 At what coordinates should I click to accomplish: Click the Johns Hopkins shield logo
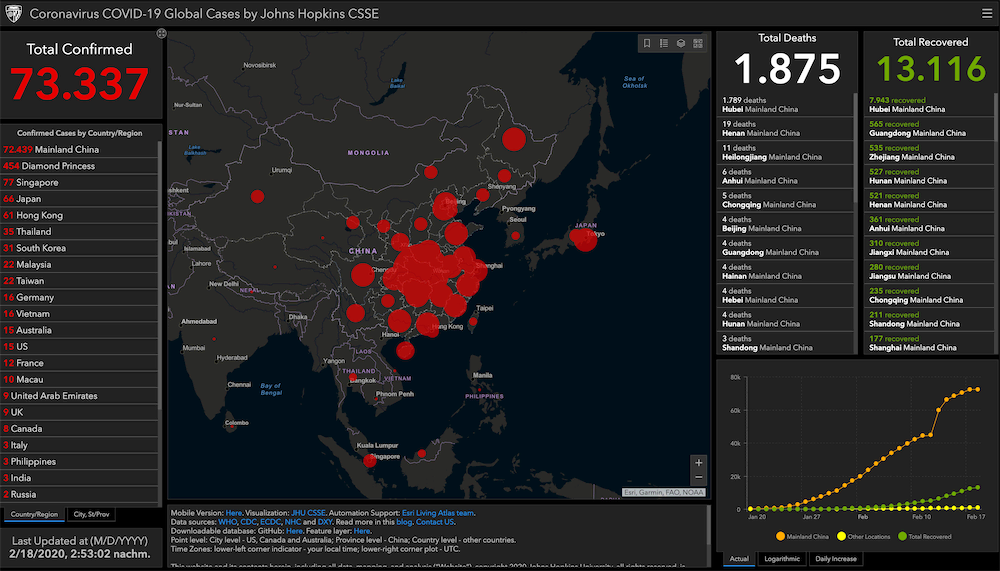(x=13, y=13)
